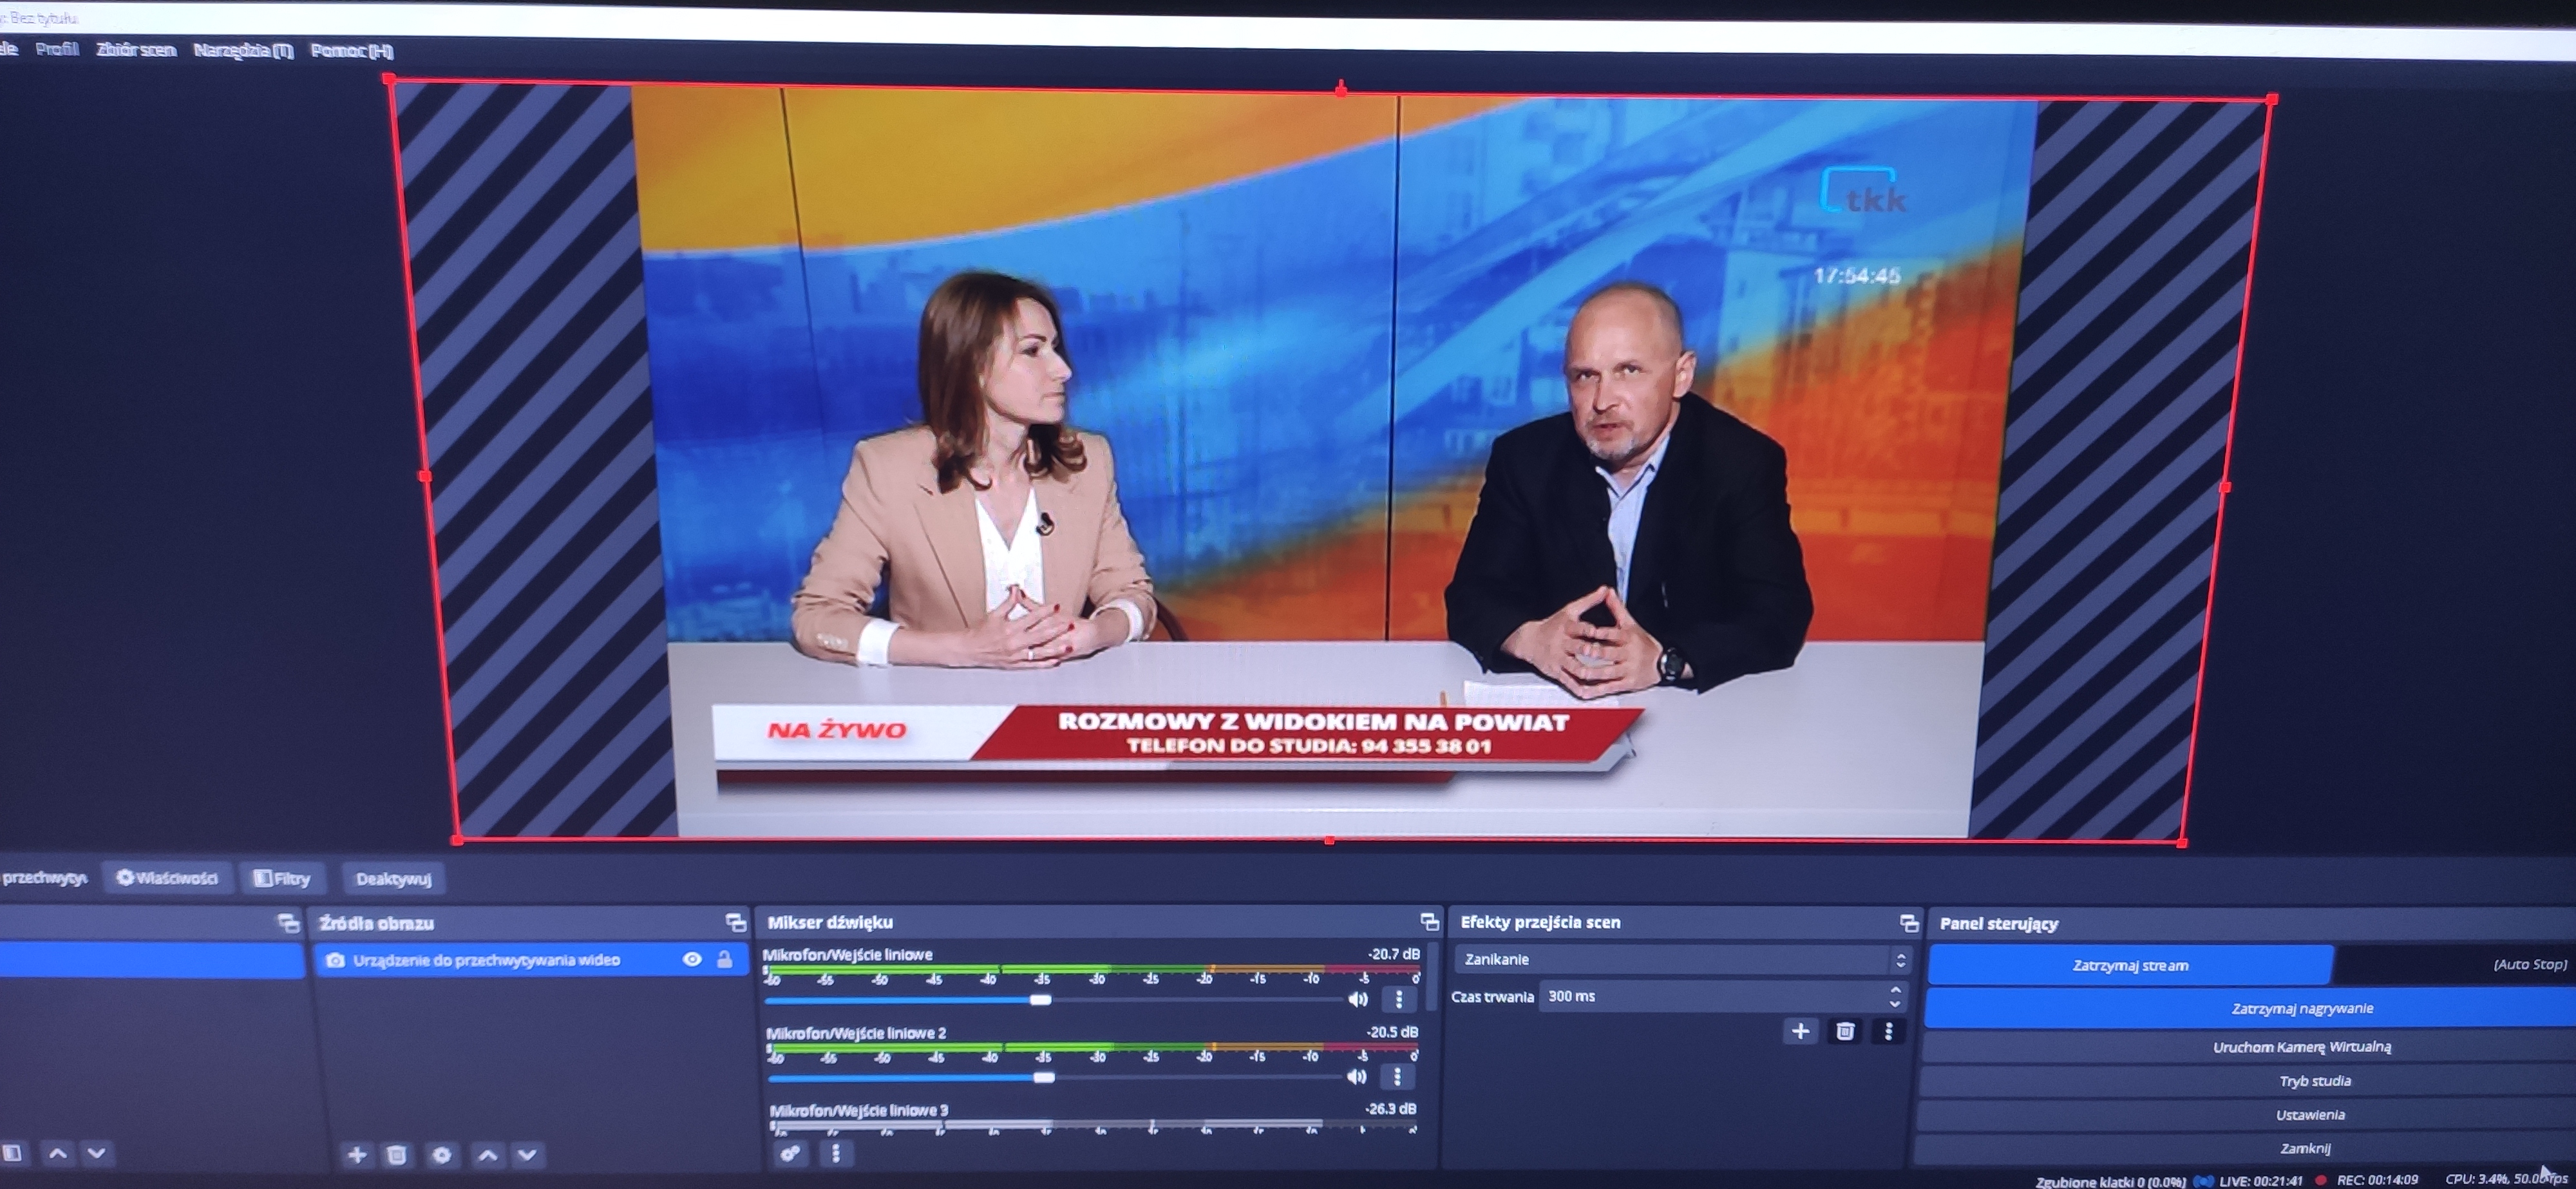Toggle lock on the video capture source
The width and height of the screenshot is (2576, 1189).
[725, 960]
